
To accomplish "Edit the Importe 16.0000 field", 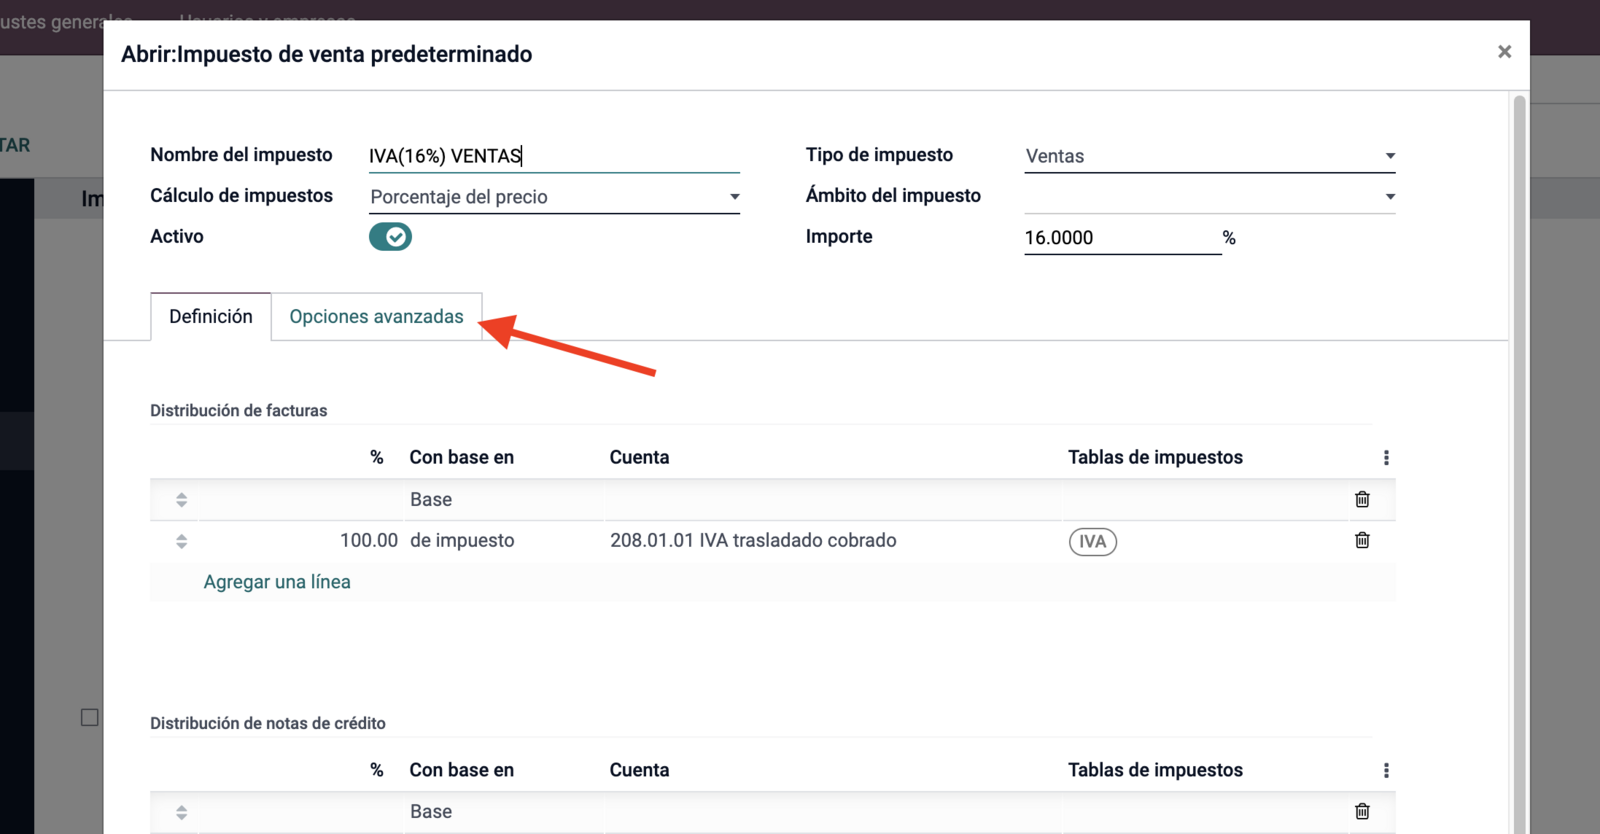I will pyautogui.click(x=1122, y=238).
